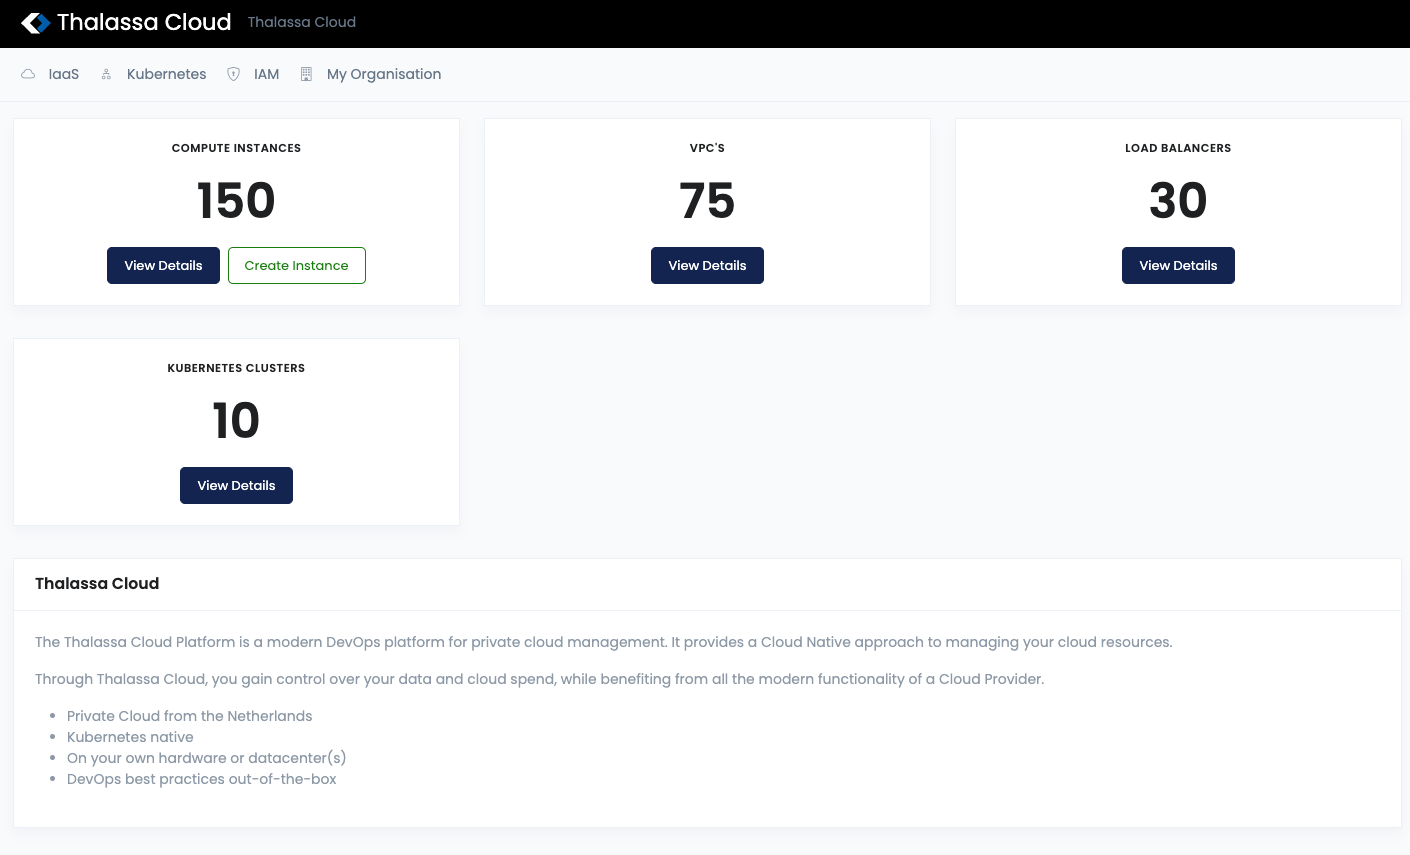Click the LOAD BALANCERS card heading
Image resolution: width=1410 pixels, height=855 pixels.
(1178, 148)
